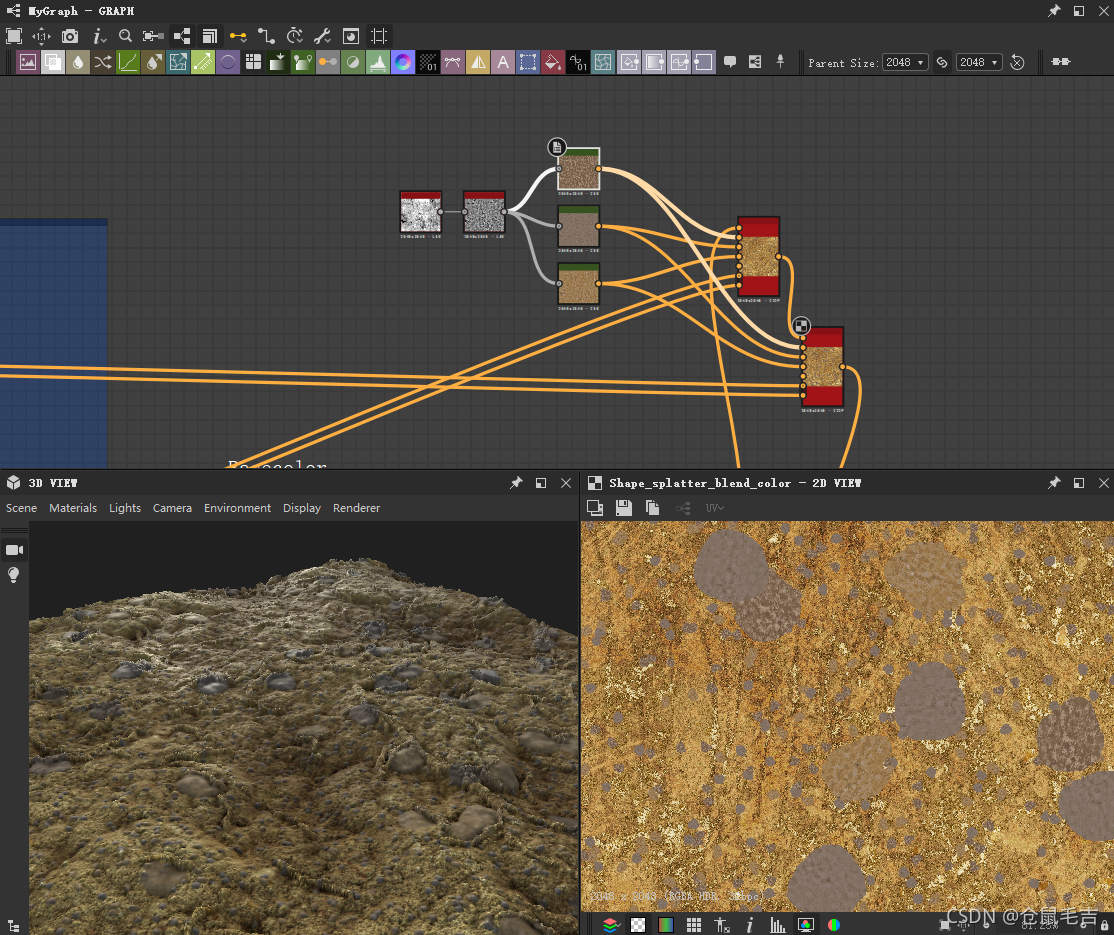Save the 2D view image with the disk icon
Screen dimensions: 1114x935
(x=624, y=508)
